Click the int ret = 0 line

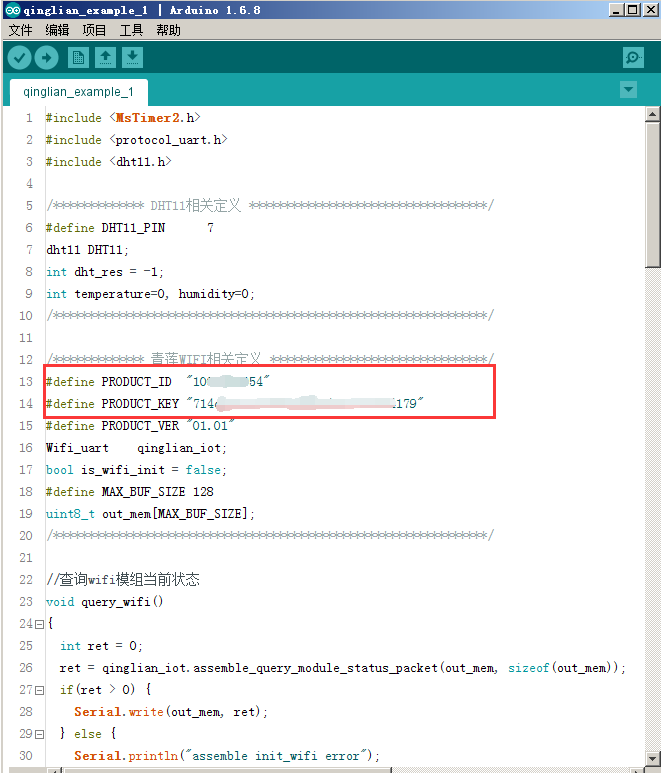(101, 646)
